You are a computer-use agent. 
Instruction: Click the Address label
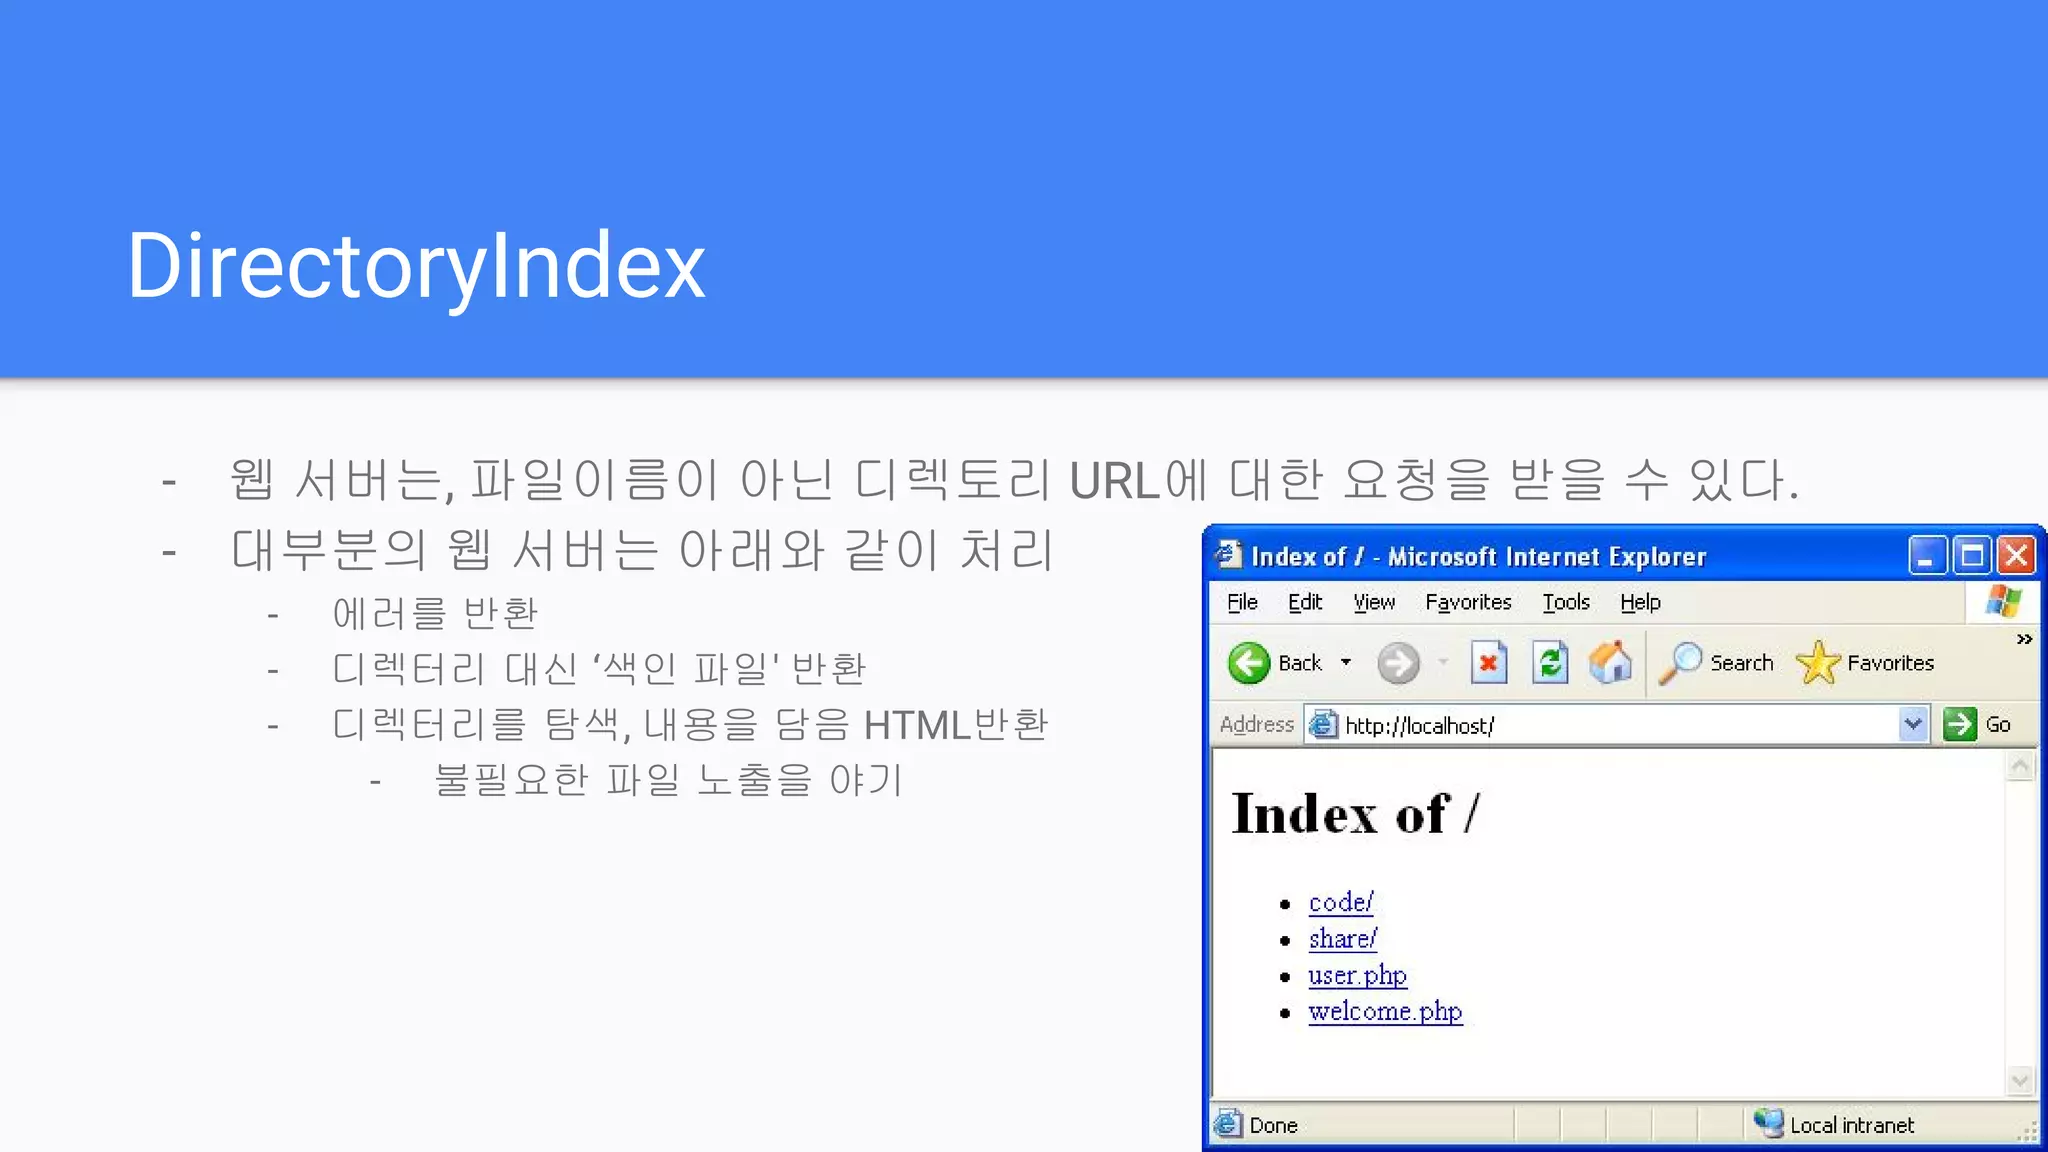(x=1256, y=724)
